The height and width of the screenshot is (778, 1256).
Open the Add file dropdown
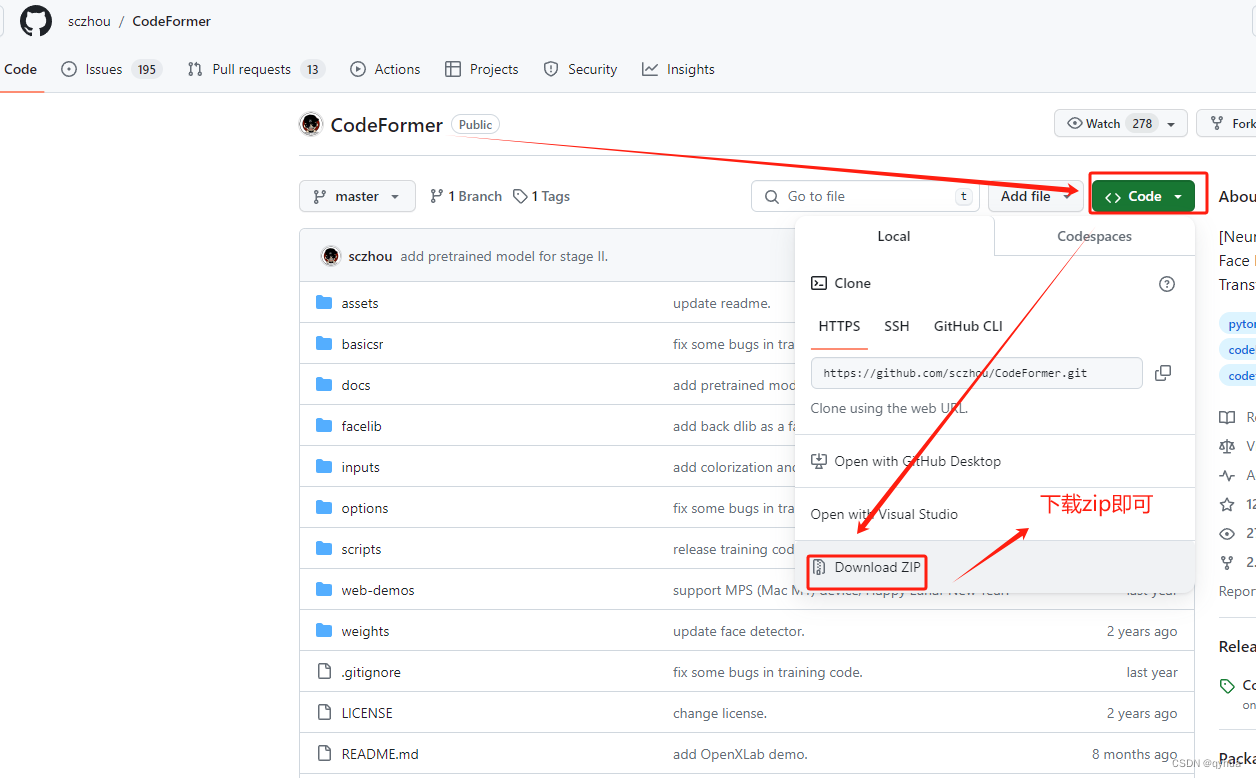click(1036, 196)
